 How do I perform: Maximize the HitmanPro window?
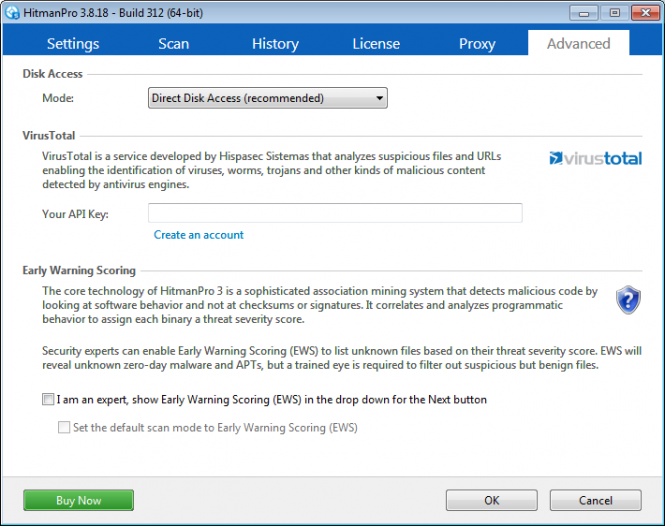(x=615, y=13)
